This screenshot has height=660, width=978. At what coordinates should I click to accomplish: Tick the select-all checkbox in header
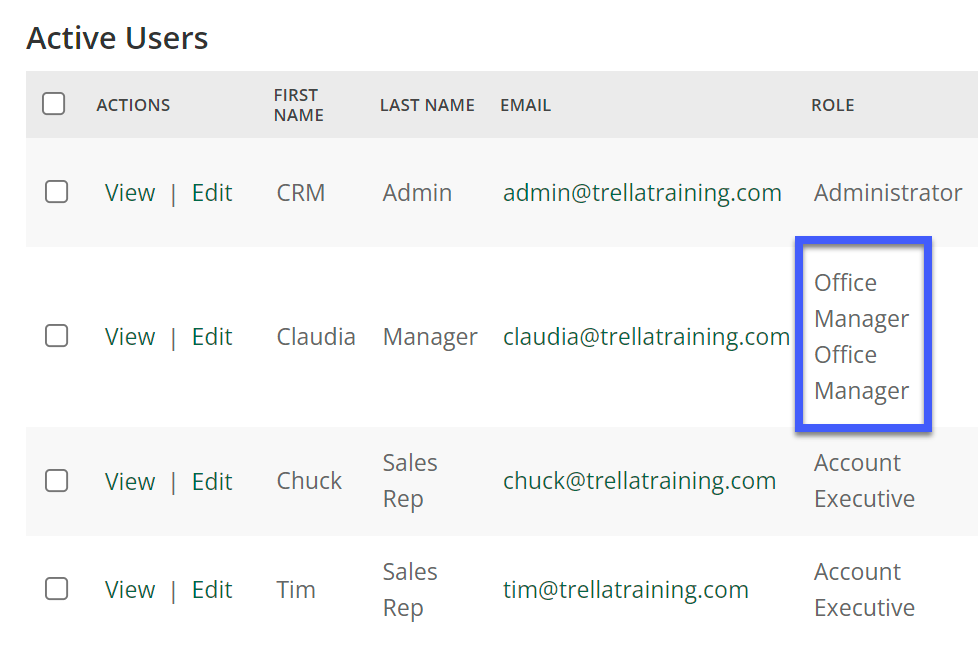[54, 104]
